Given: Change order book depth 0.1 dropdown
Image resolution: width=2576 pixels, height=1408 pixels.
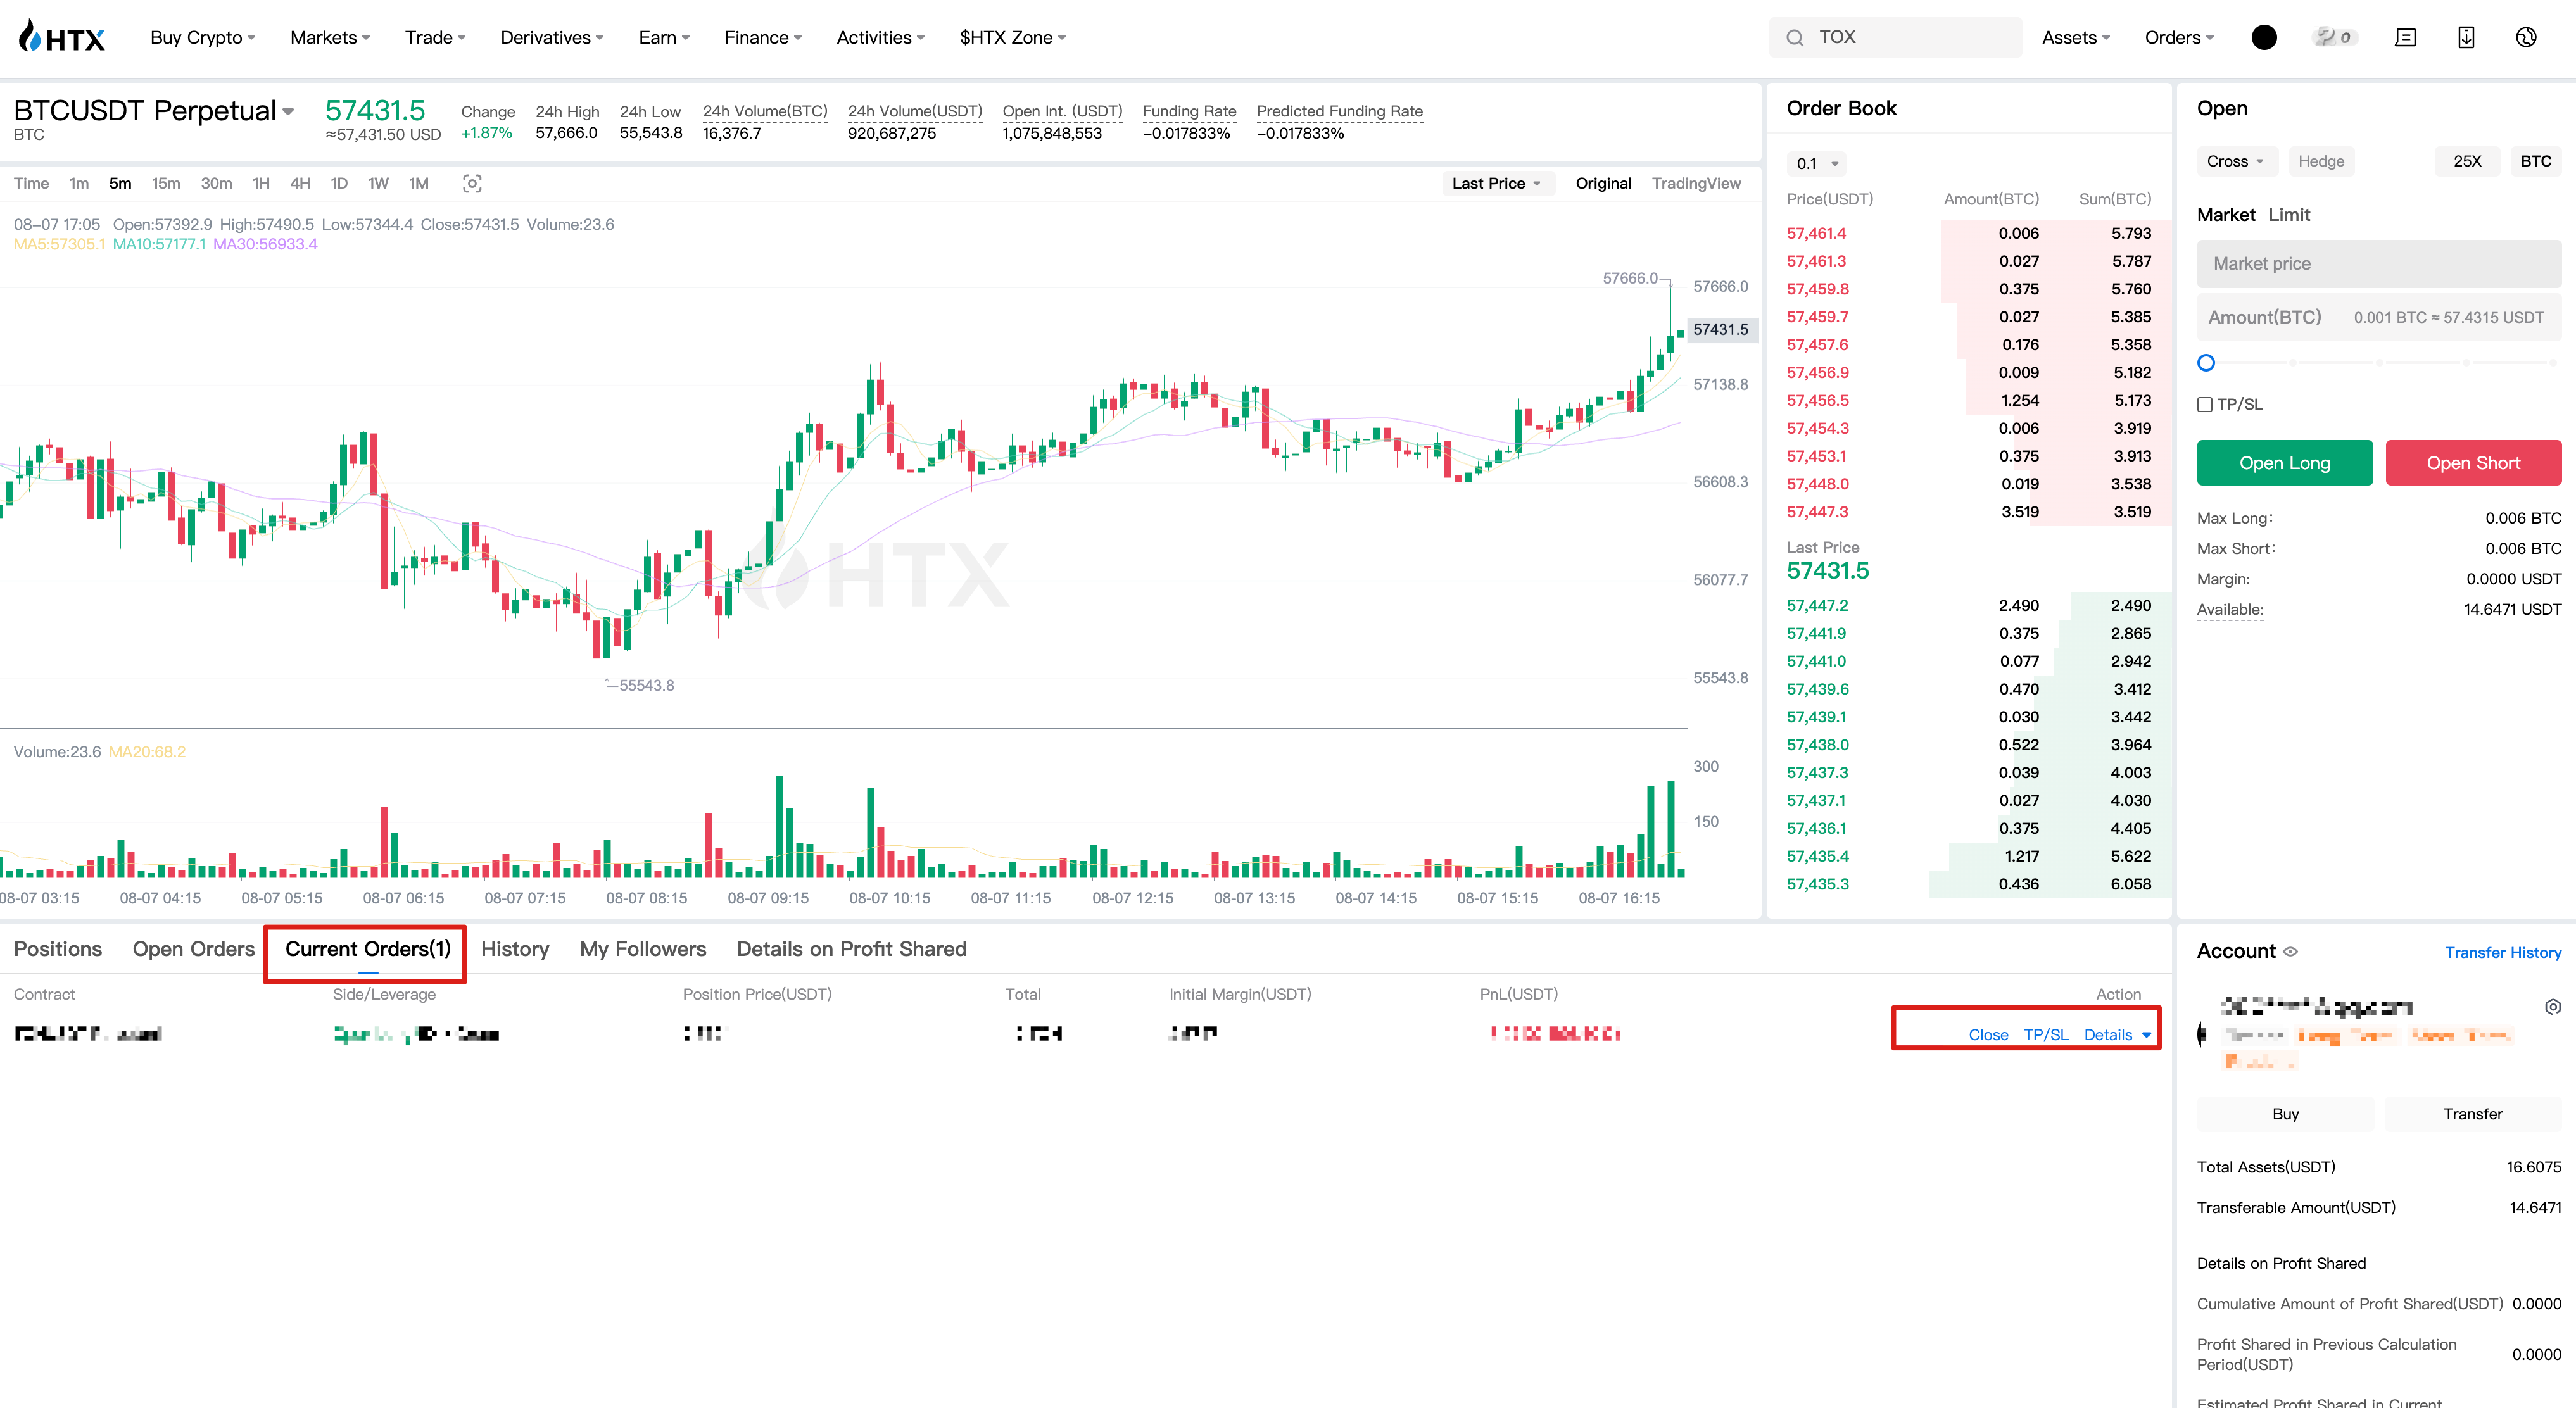Looking at the screenshot, I should tap(1816, 163).
